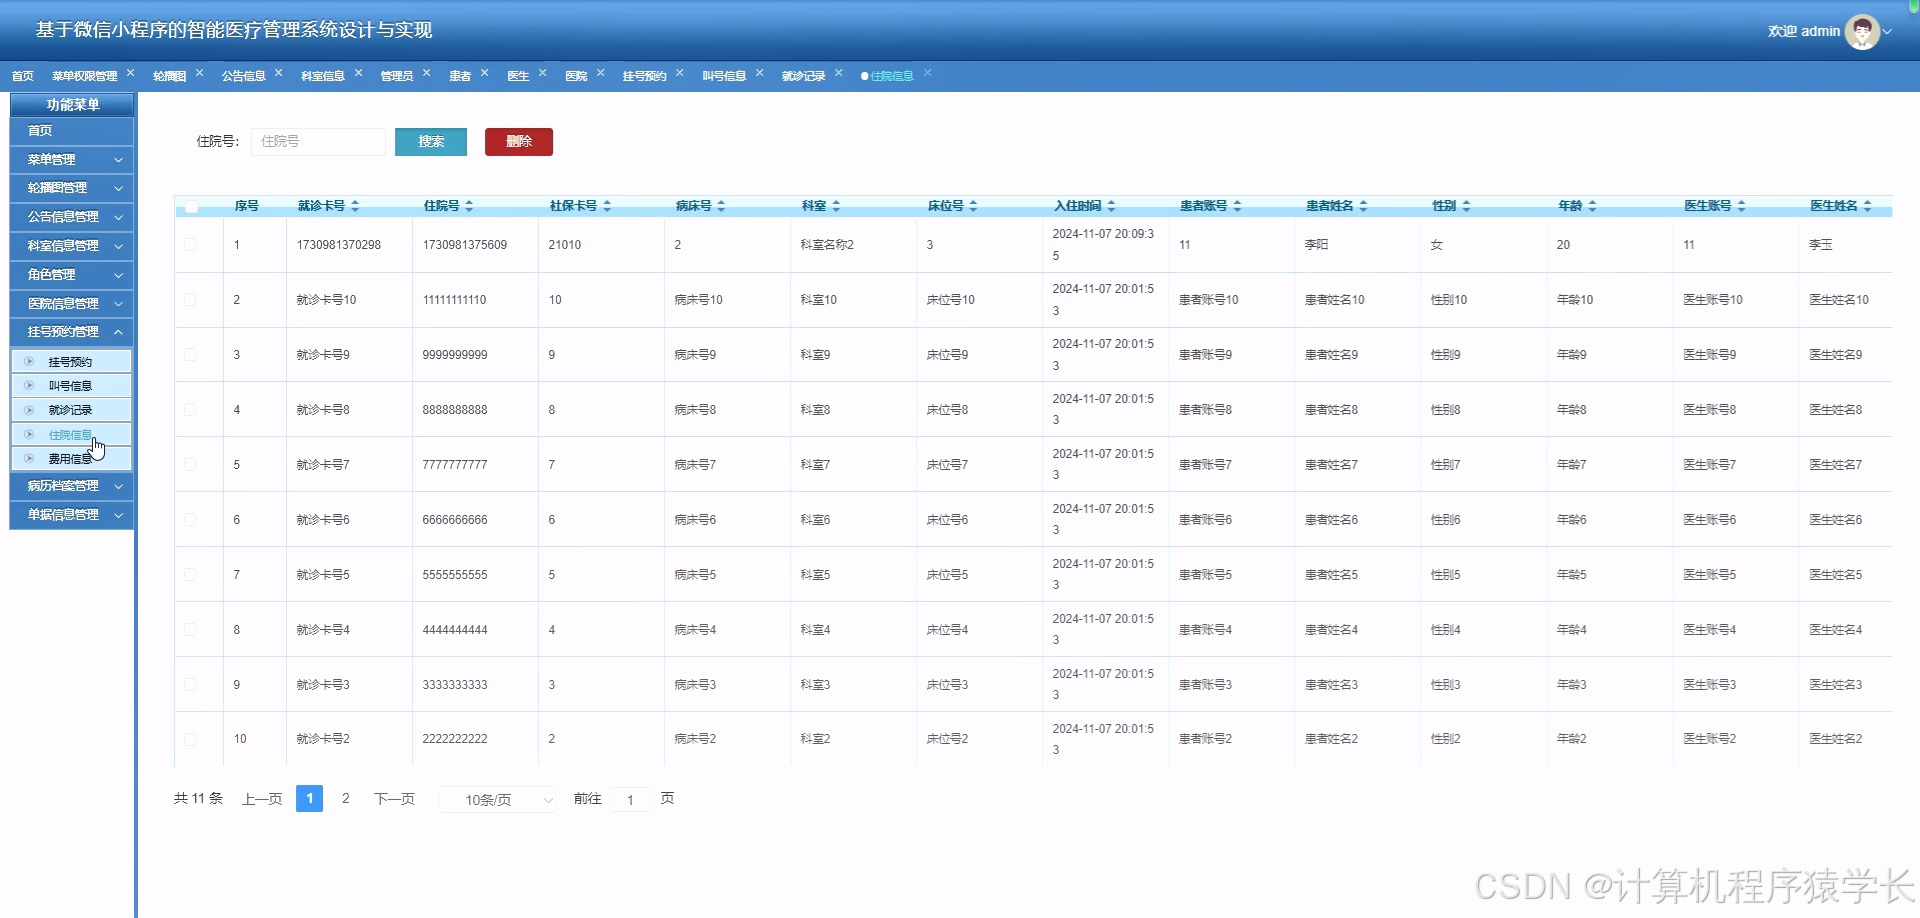Screen dimensions: 1920x918
Task: Sort table by 性别 column
Action: pyautogui.click(x=1466, y=206)
